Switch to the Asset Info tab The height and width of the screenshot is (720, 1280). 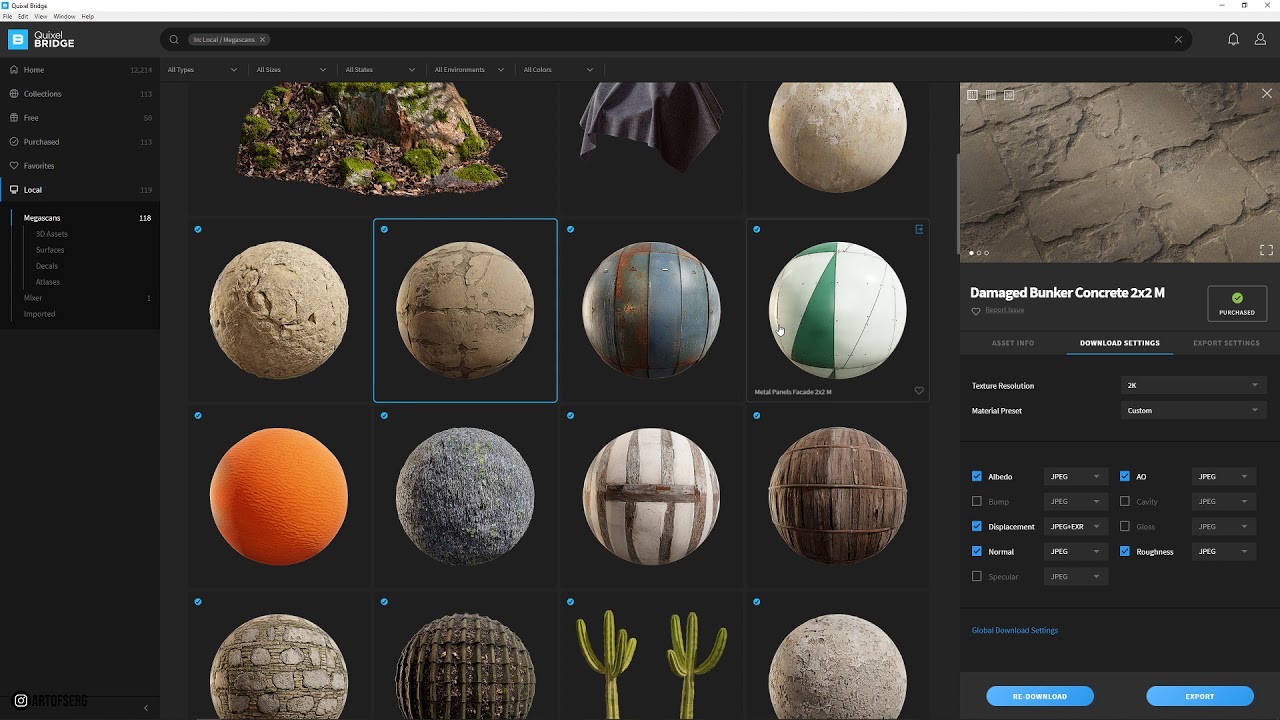click(x=1013, y=343)
